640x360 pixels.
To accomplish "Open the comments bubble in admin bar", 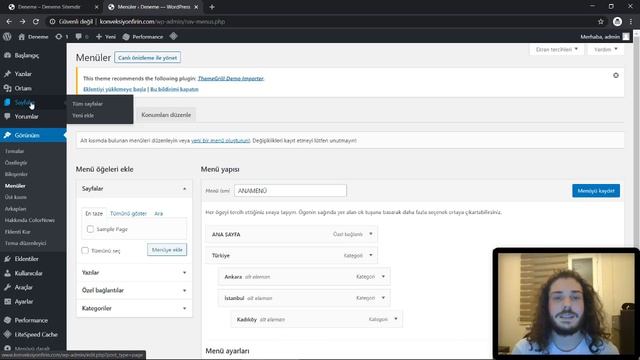I will [78, 36].
